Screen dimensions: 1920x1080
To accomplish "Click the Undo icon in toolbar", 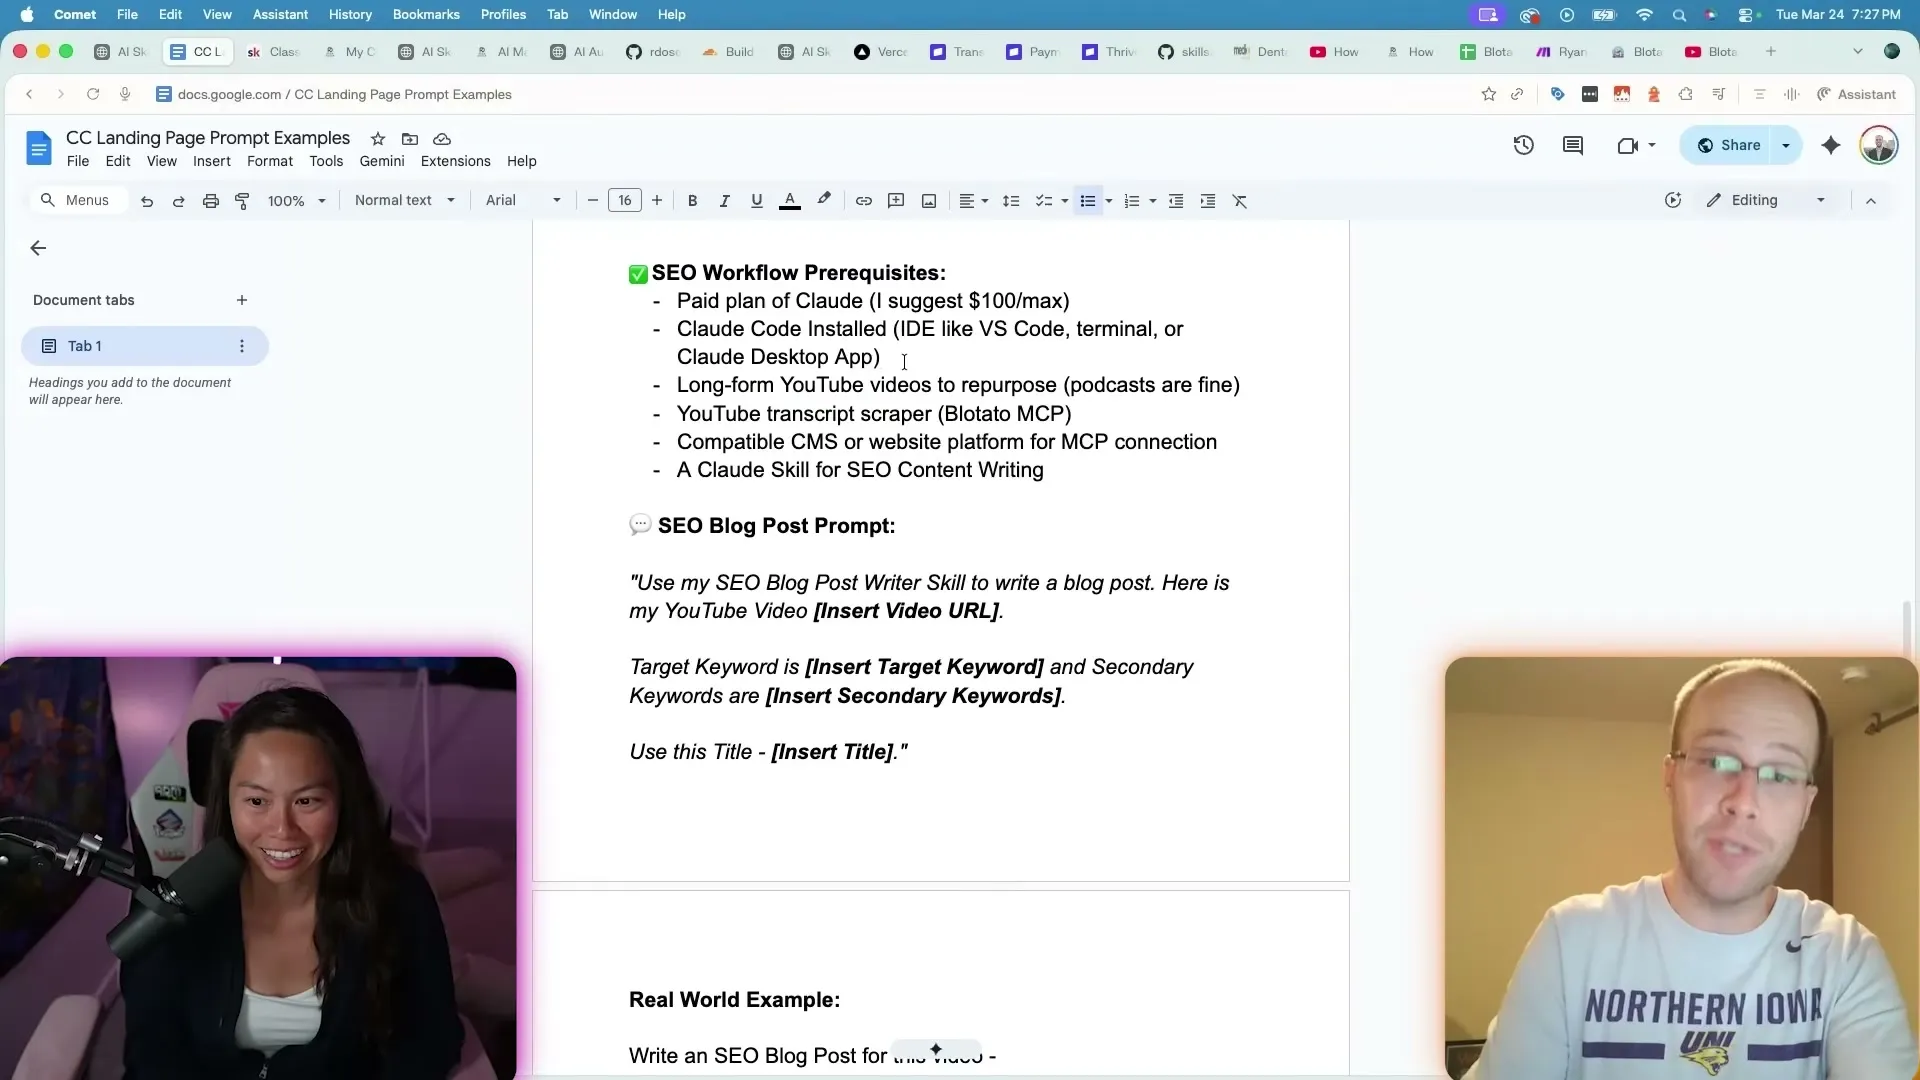I will 147,201.
